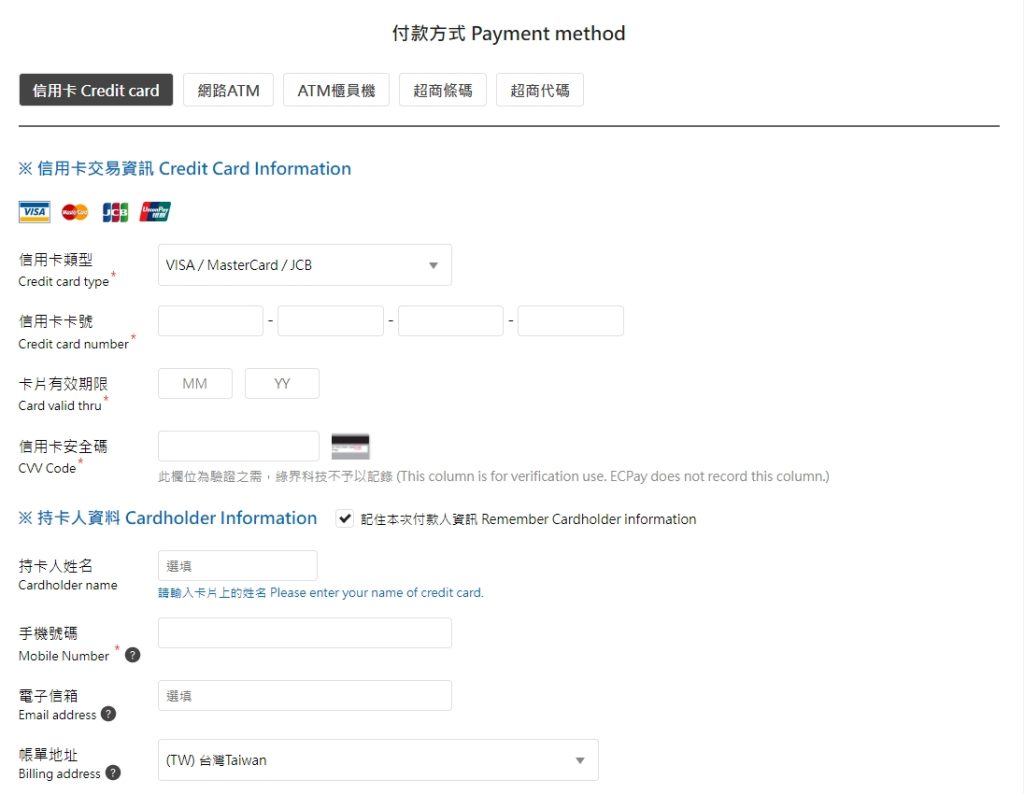Screen dimensions: 1024x794
Task: Click the first credit card number field
Action: coord(210,320)
